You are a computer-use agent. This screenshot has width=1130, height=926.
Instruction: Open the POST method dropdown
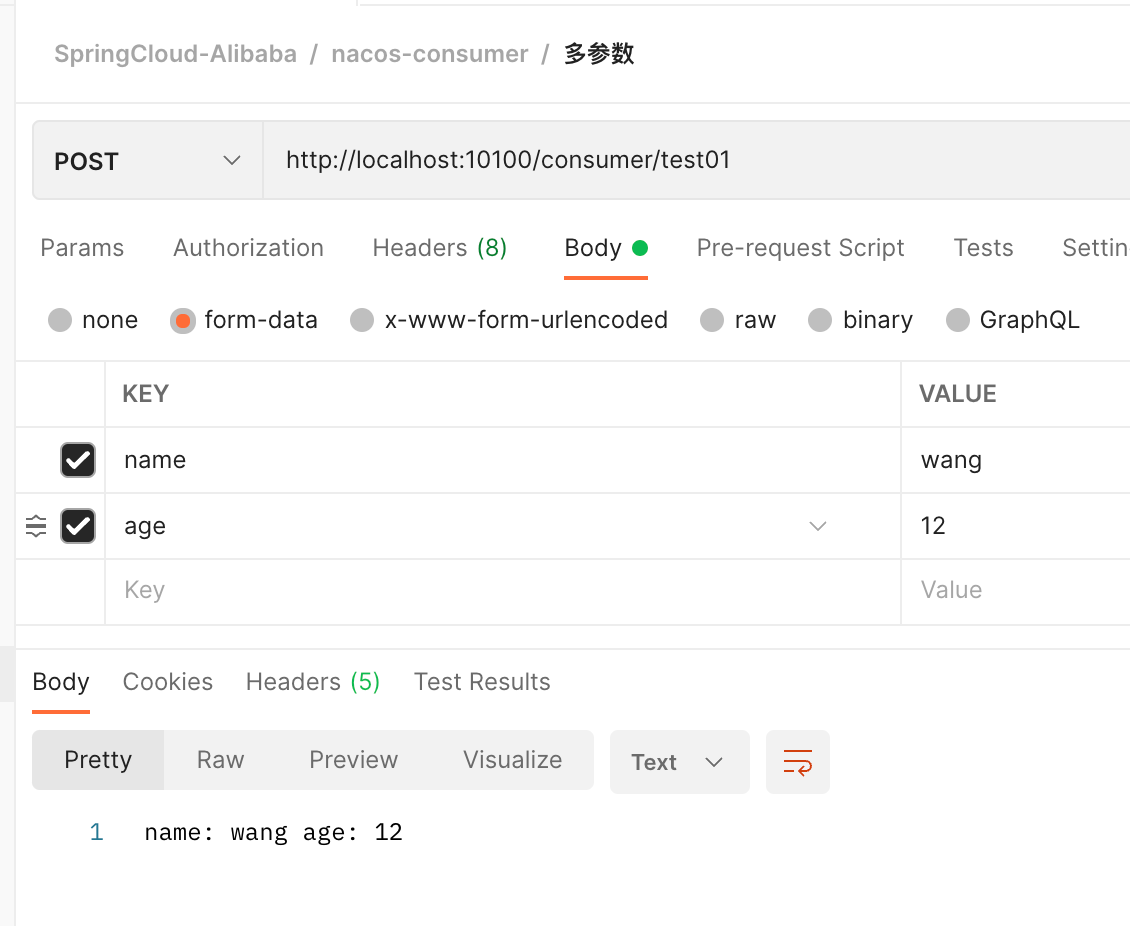(147, 161)
